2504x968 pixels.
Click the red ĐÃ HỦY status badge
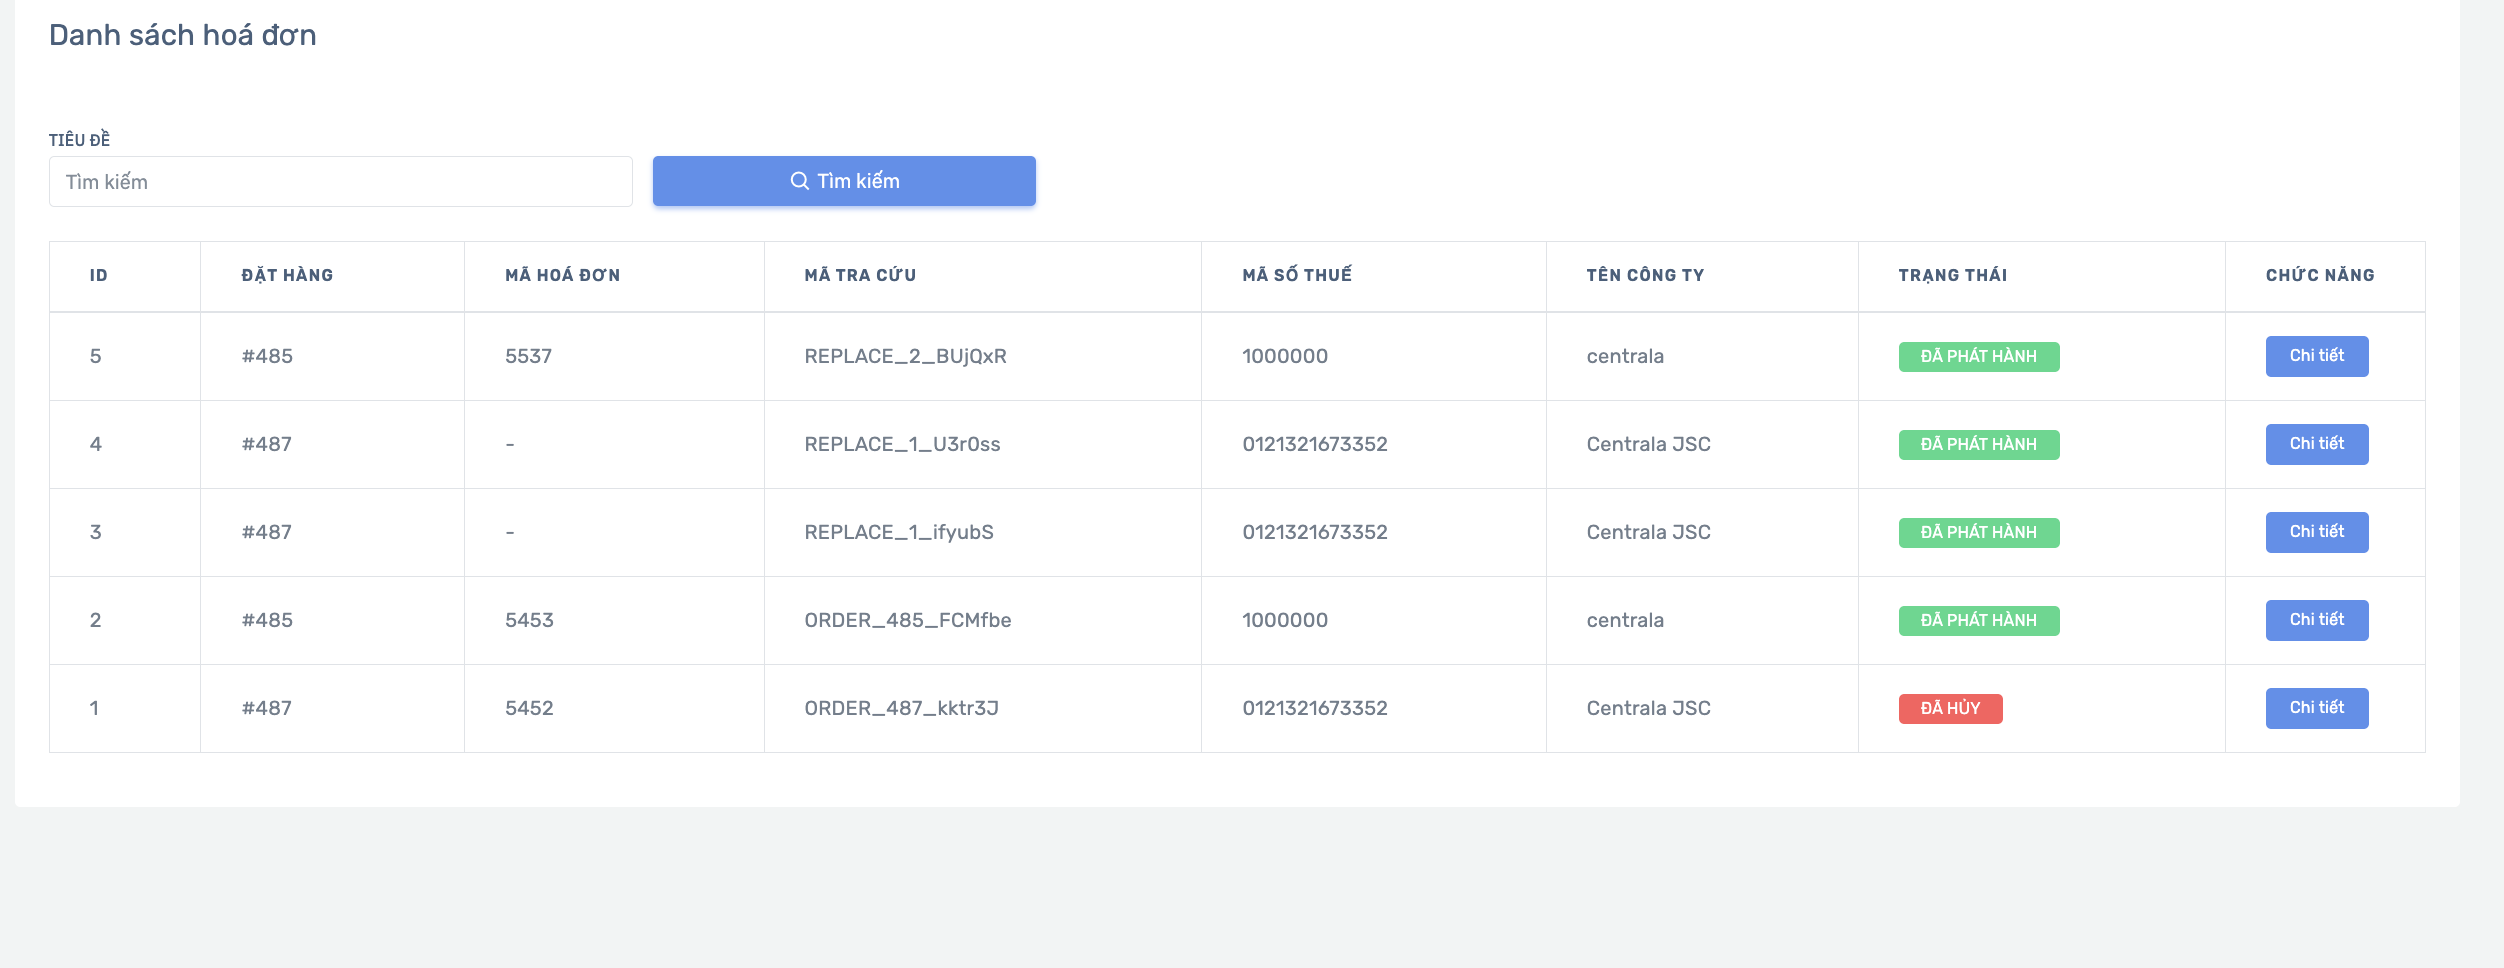click(x=1950, y=708)
